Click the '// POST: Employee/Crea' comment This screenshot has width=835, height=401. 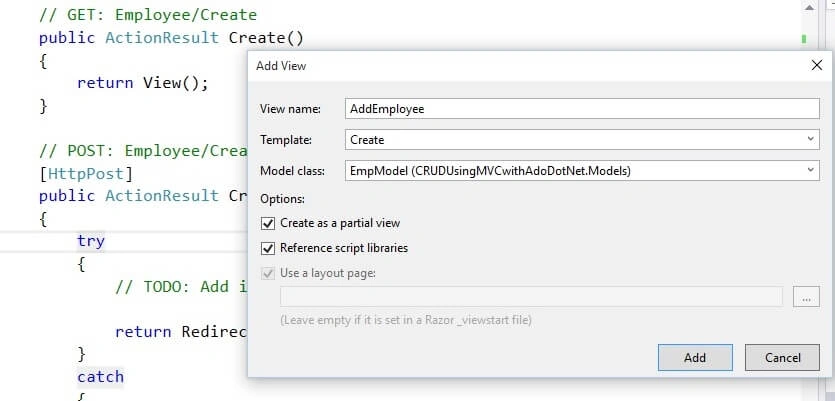144,151
